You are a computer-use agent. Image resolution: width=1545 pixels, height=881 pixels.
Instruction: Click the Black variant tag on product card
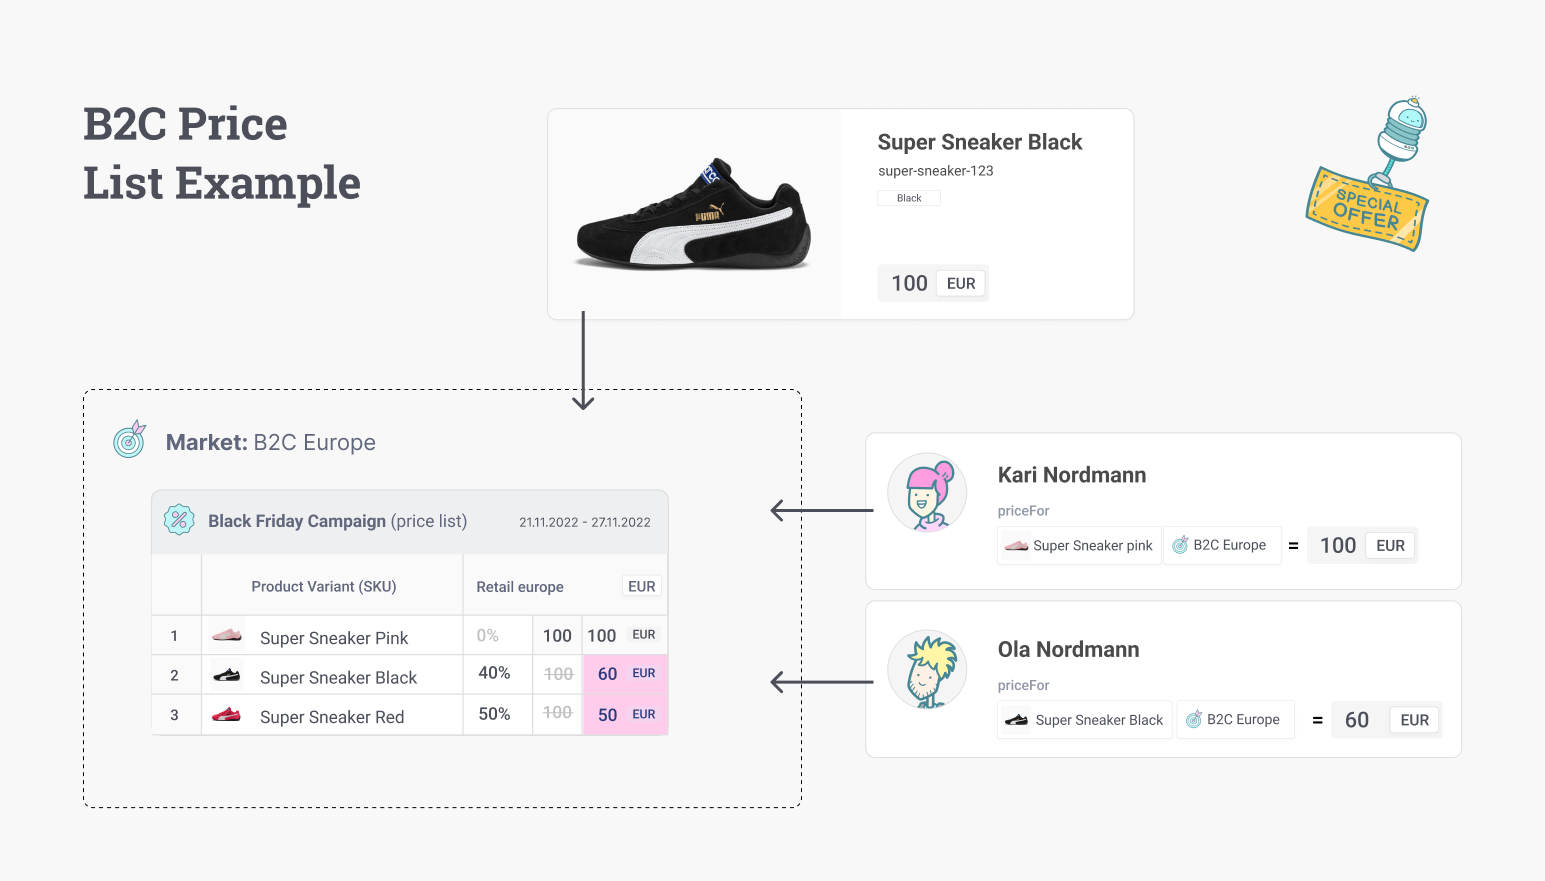click(909, 198)
